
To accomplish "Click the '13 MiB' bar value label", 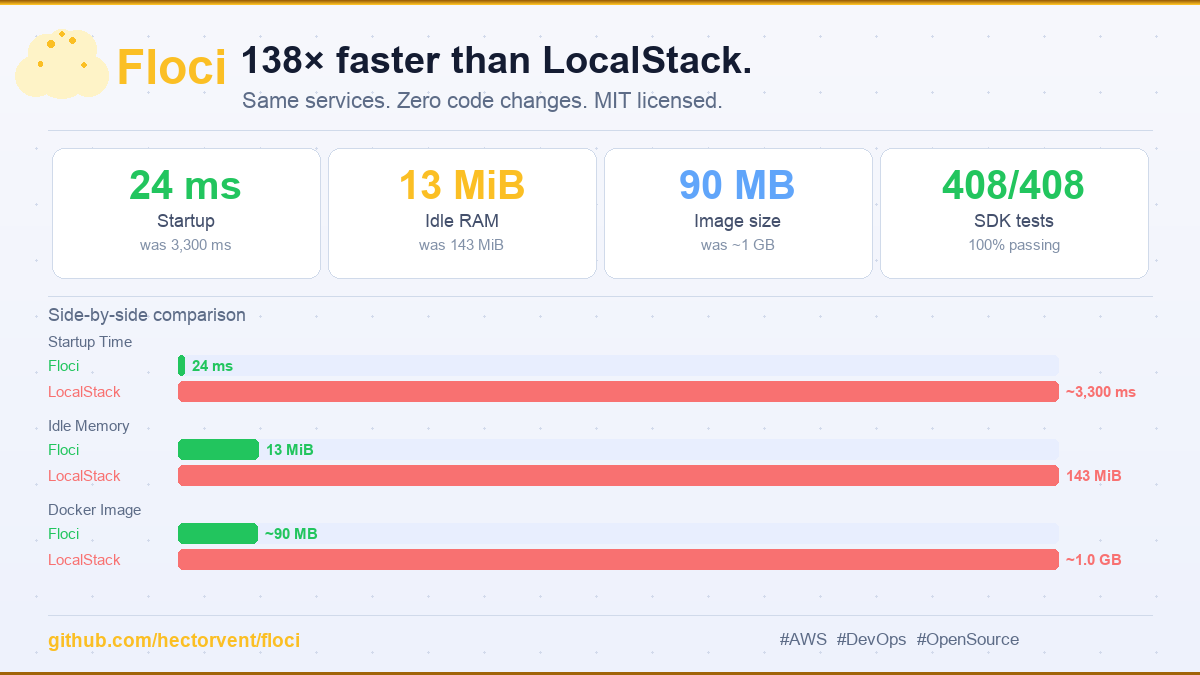I will (290, 450).
